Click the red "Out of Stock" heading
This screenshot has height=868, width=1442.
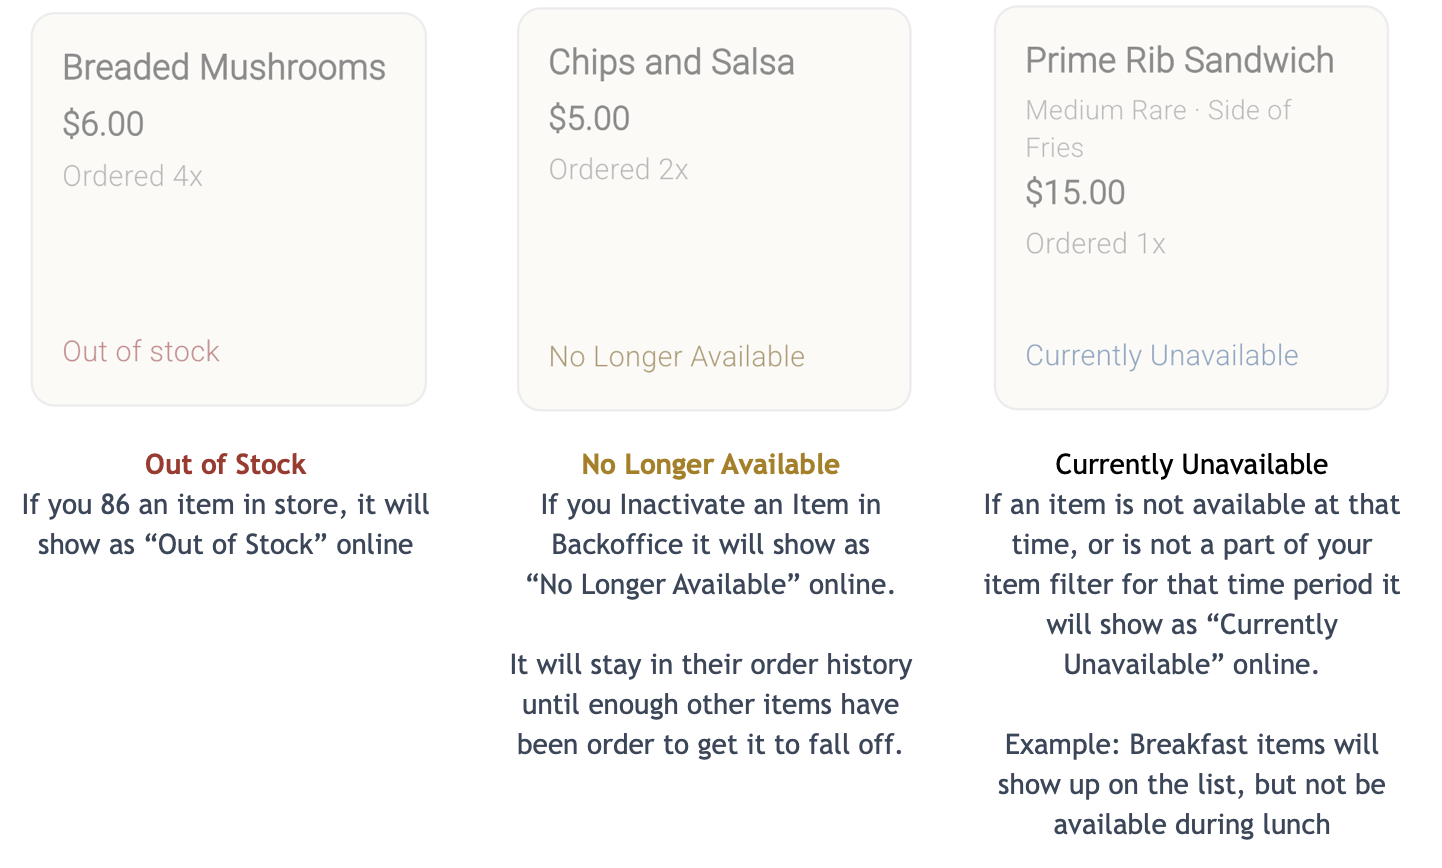225,464
